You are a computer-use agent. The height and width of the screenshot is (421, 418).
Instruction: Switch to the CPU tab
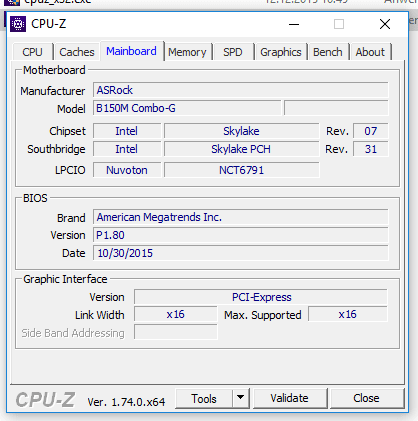click(33, 52)
